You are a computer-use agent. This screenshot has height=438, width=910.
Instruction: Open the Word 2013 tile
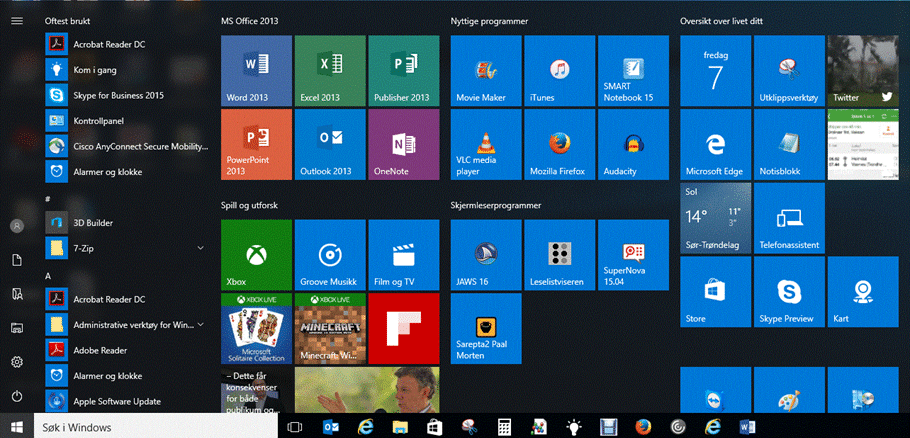[x=256, y=70]
